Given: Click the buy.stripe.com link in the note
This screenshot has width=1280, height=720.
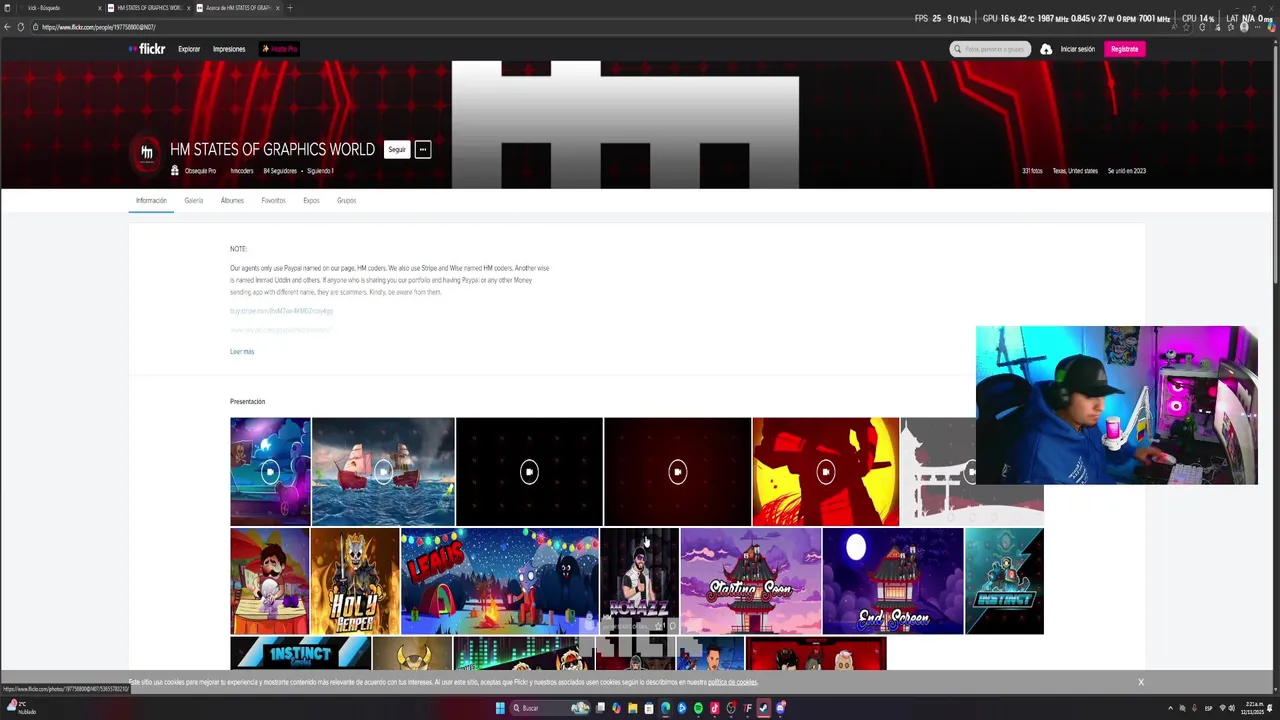Looking at the screenshot, I should (x=281, y=311).
